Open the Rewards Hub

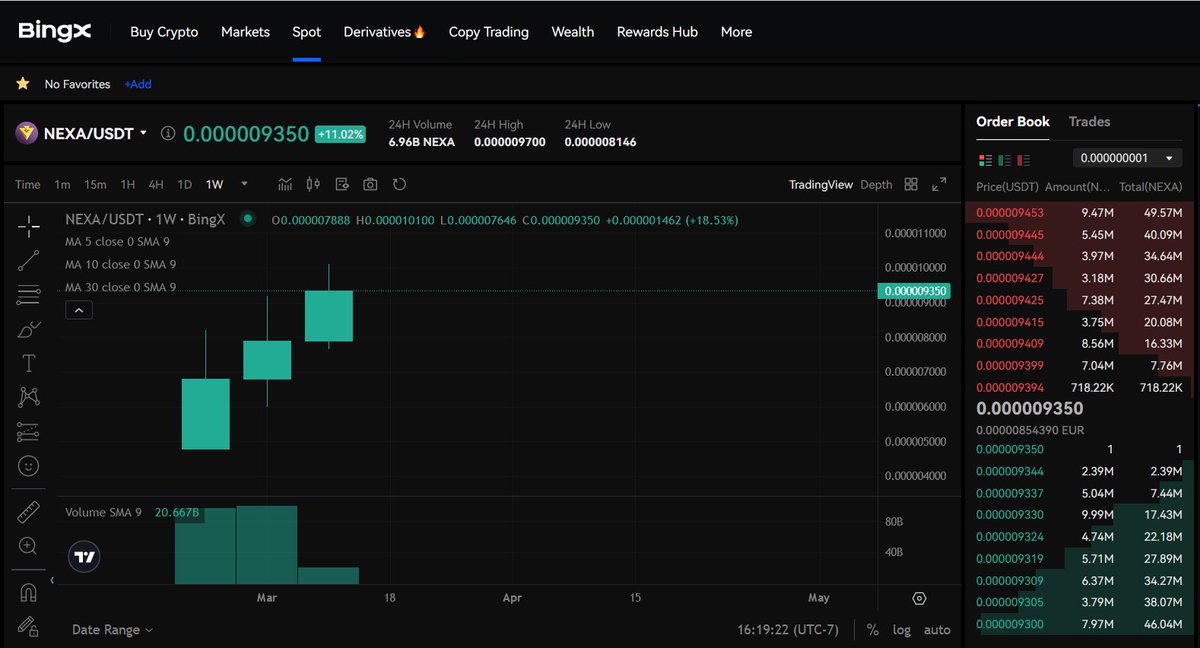coord(657,32)
